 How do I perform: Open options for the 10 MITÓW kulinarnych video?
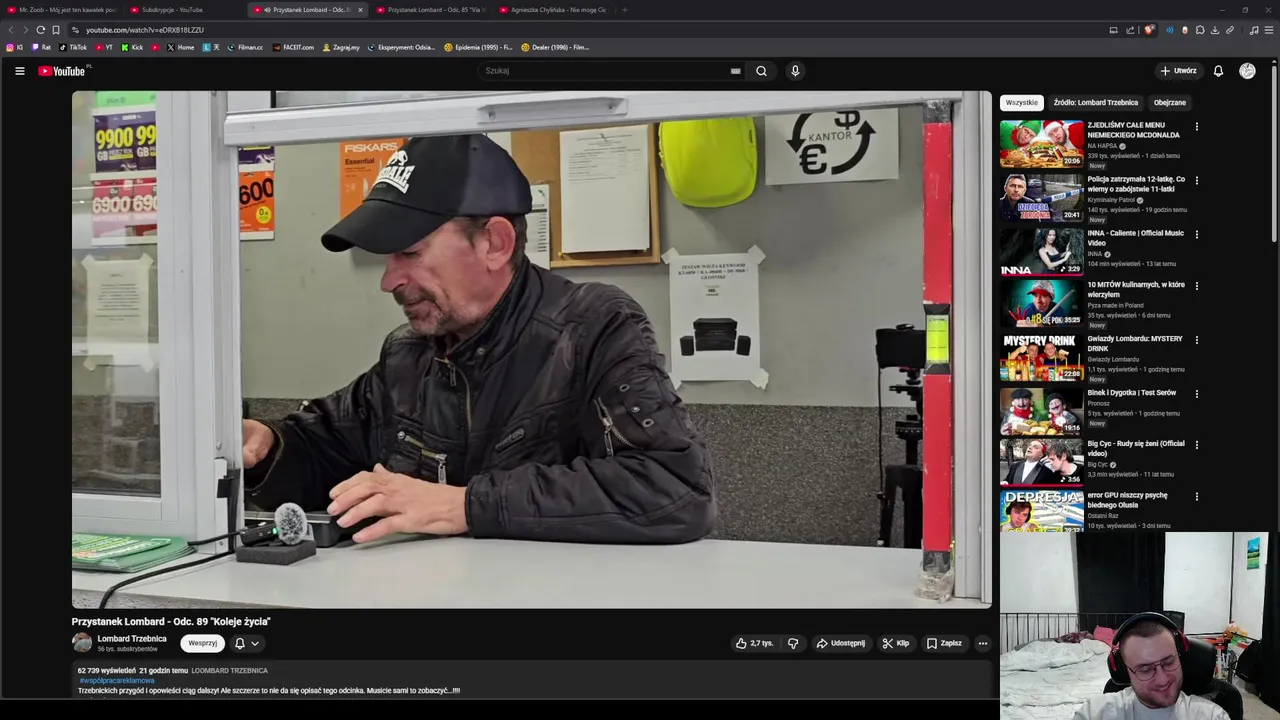[1196, 286]
